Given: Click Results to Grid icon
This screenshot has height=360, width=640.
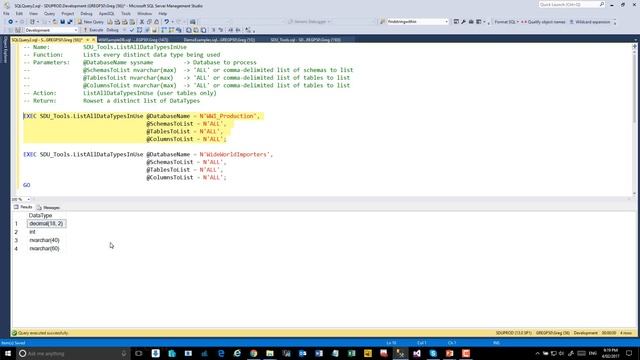Looking at the screenshot, I should click(196, 30).
